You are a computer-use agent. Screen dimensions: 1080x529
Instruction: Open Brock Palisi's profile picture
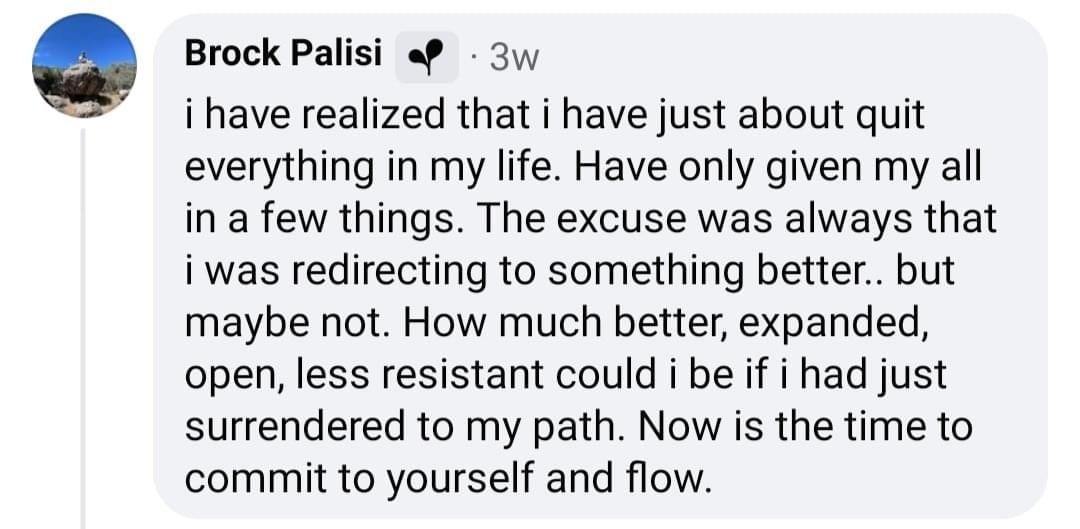[x=84, y=66]
